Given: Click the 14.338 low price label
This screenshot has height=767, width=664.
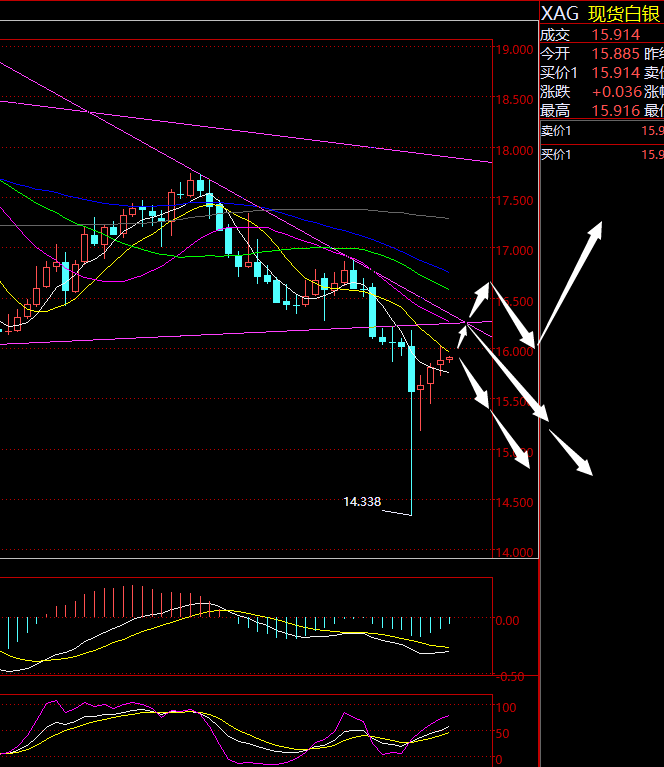Looking at the screenshot, I should [362, 502].
